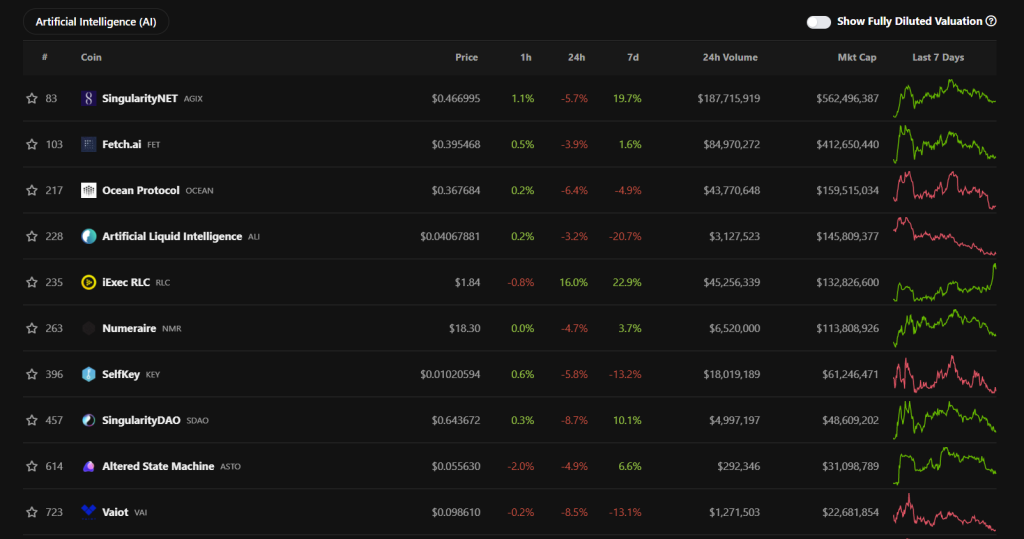This screenshot has height=539, width=1024.
Task: Open SelfKey coin page
Action: [121, 374]
